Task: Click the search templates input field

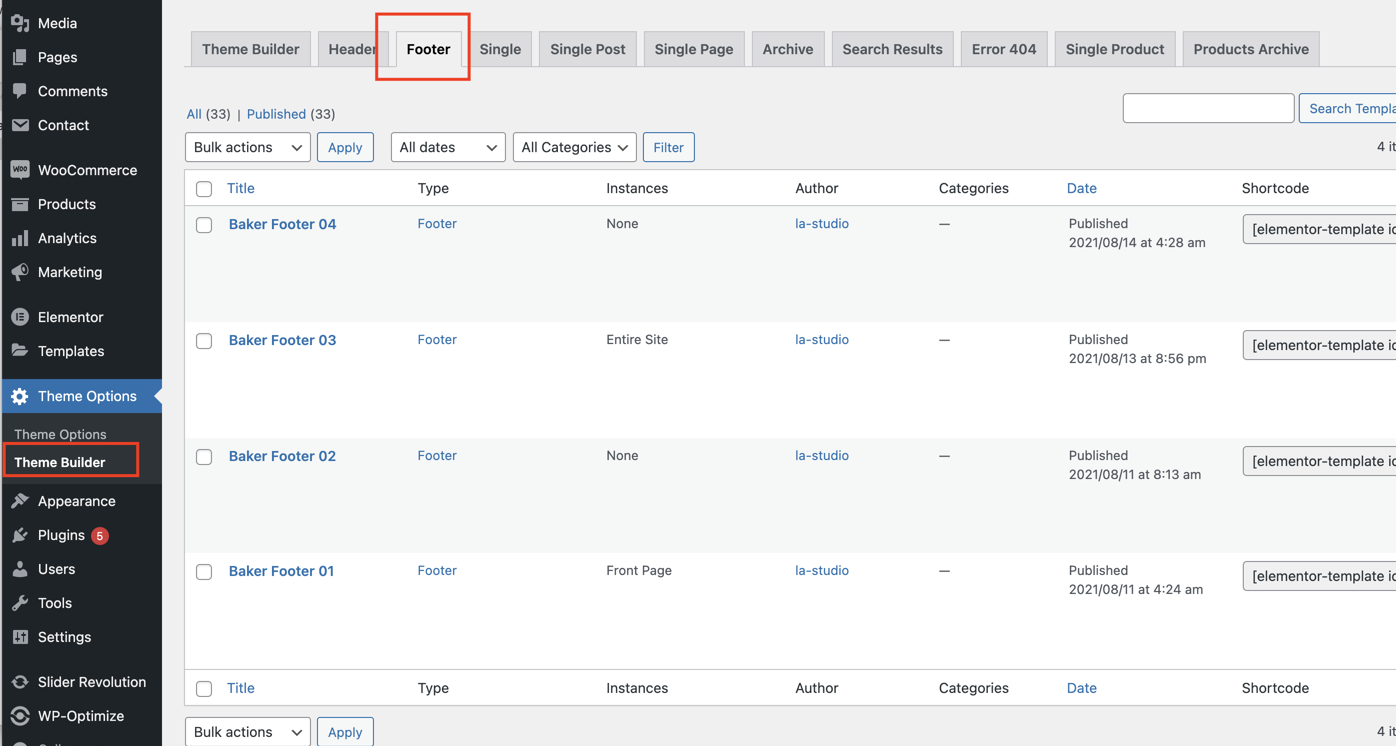Action: [1207, 108]
